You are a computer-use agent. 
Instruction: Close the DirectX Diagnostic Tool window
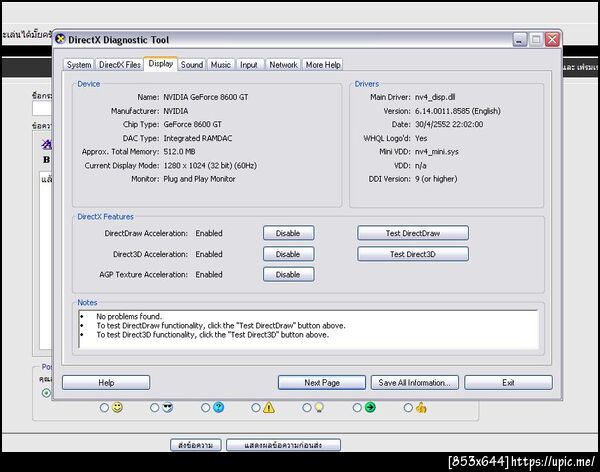pyautogui.click(x=553, y=39)
